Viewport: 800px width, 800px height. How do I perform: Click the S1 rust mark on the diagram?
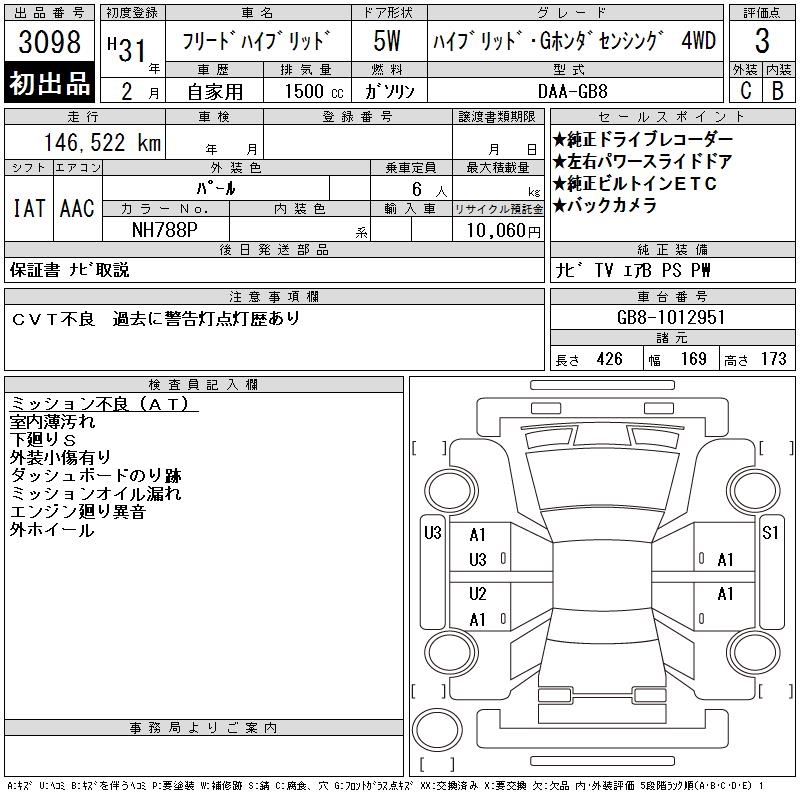click(x=770, y=532)
